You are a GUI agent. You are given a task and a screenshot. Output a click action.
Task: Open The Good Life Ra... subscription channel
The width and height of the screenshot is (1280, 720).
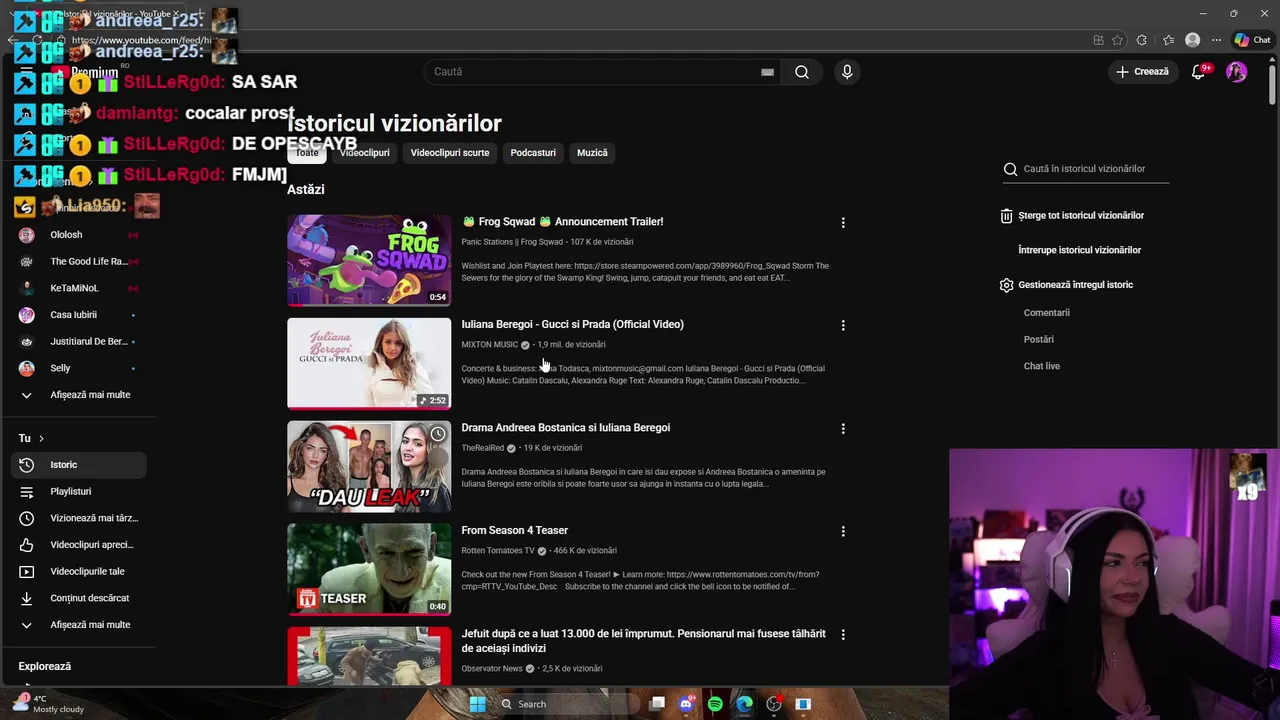[79, 262]
